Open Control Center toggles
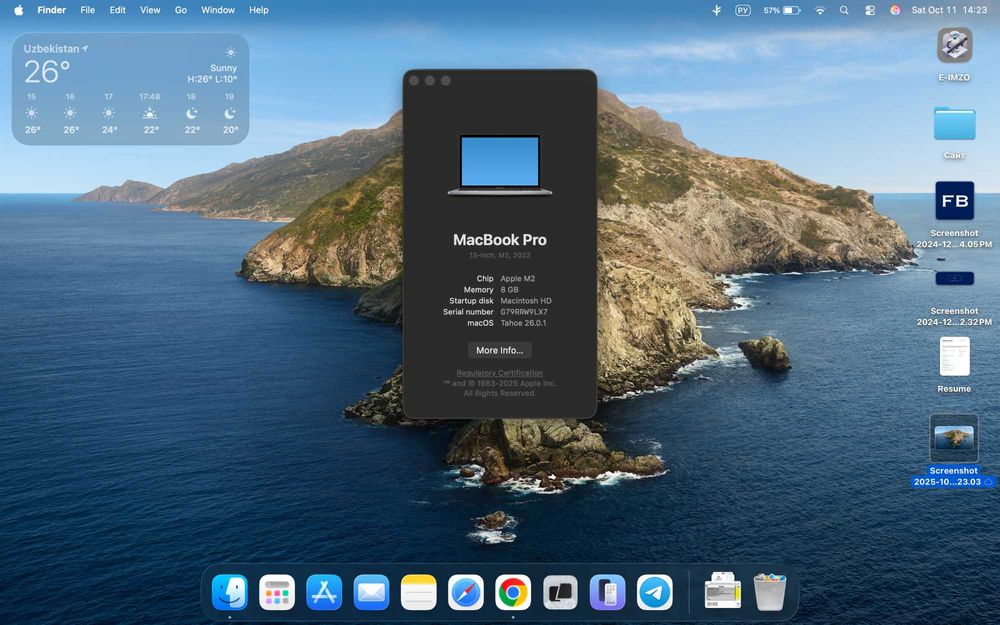 tap(870, 10)
